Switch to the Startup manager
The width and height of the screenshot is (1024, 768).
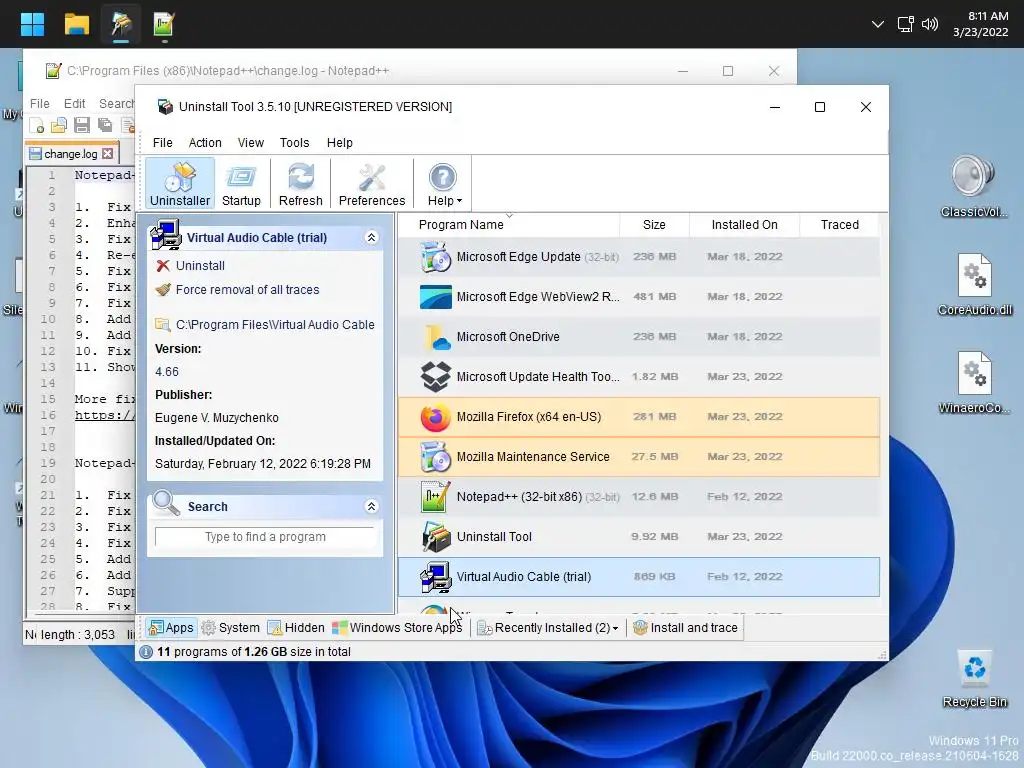(241, 184)
